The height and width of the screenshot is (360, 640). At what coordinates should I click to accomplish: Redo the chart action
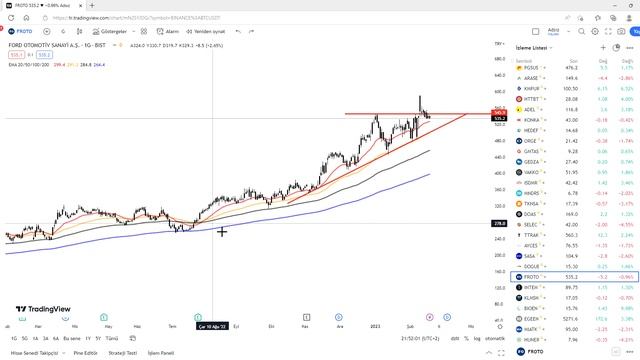[251, 31]
